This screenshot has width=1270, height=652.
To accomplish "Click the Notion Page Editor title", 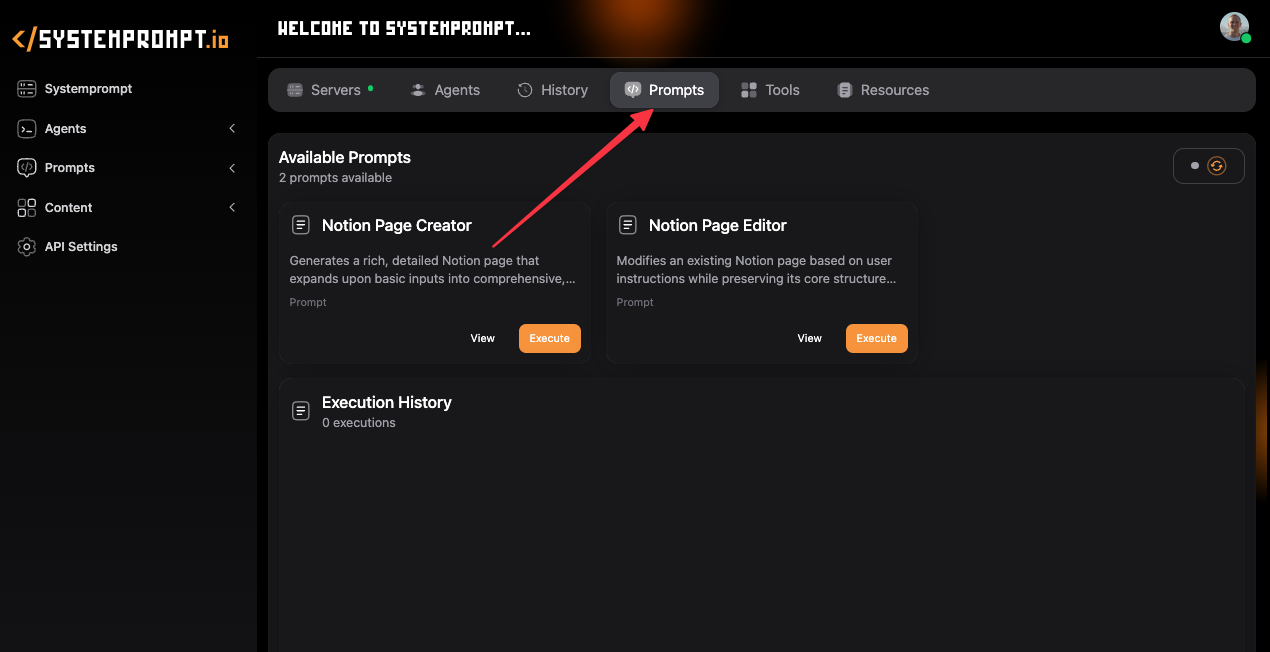I will point(718,225).
